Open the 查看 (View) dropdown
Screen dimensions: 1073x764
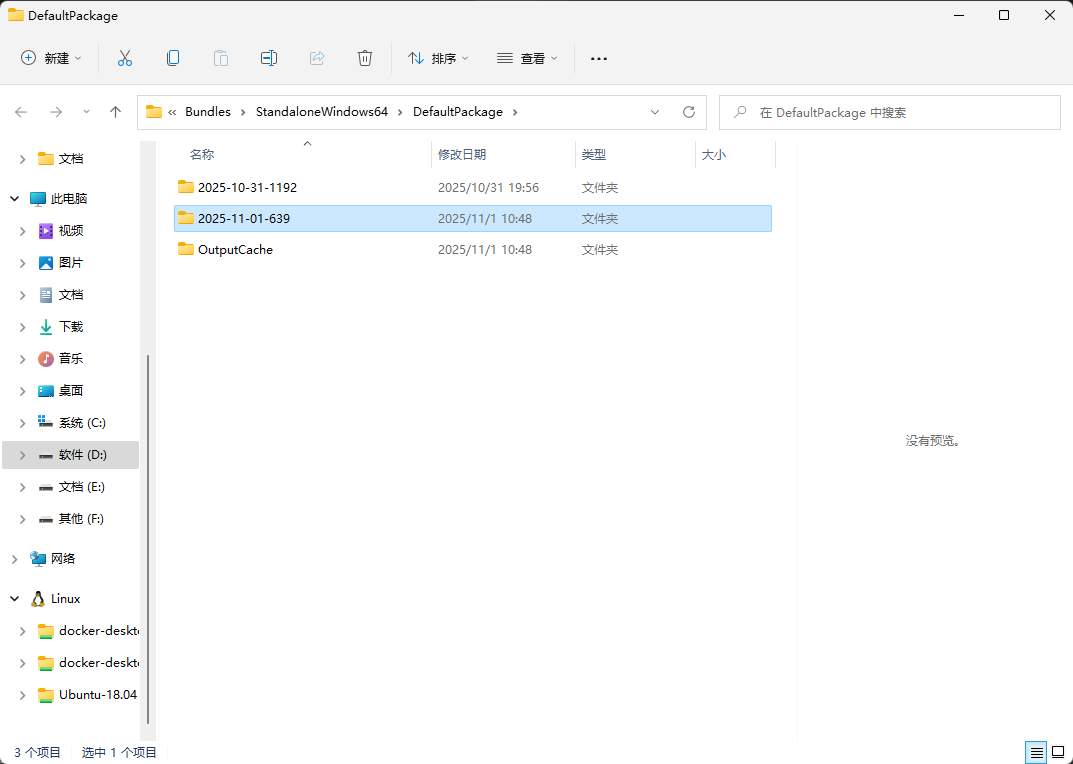click(x=527, y=58)
